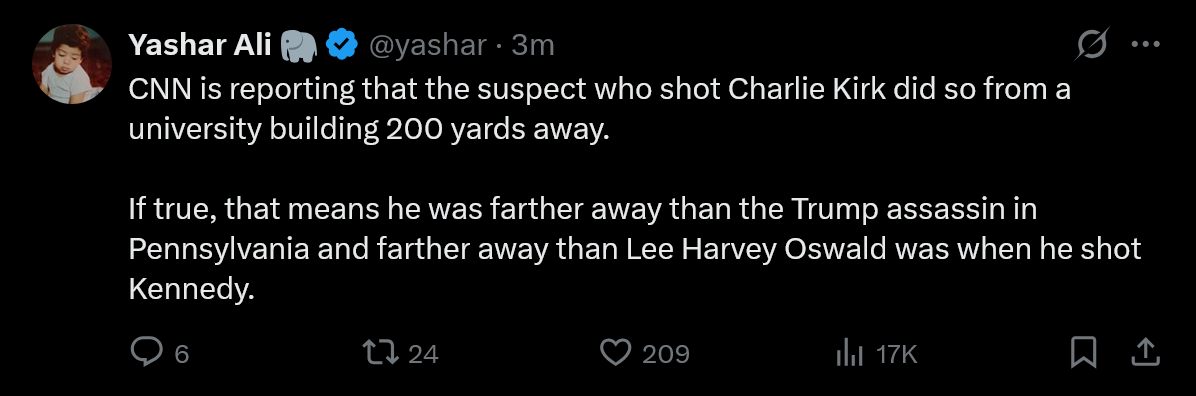Click the @yashar handle

pos(427,46)
